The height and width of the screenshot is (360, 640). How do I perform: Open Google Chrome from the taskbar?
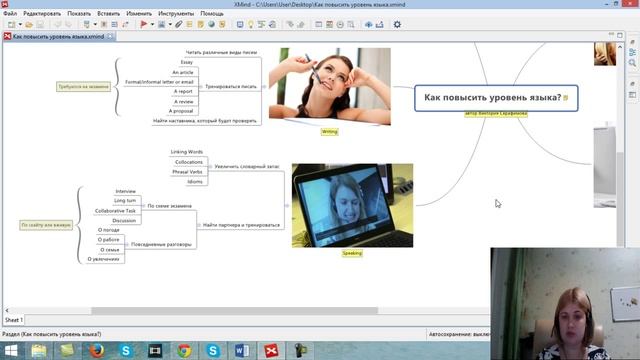(x=184, y=351)
